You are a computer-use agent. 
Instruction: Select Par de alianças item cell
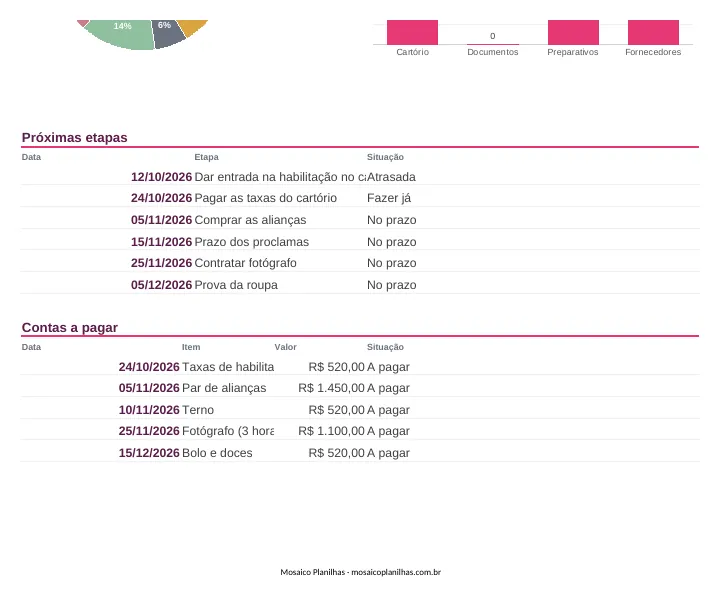[x=224, y=388]
